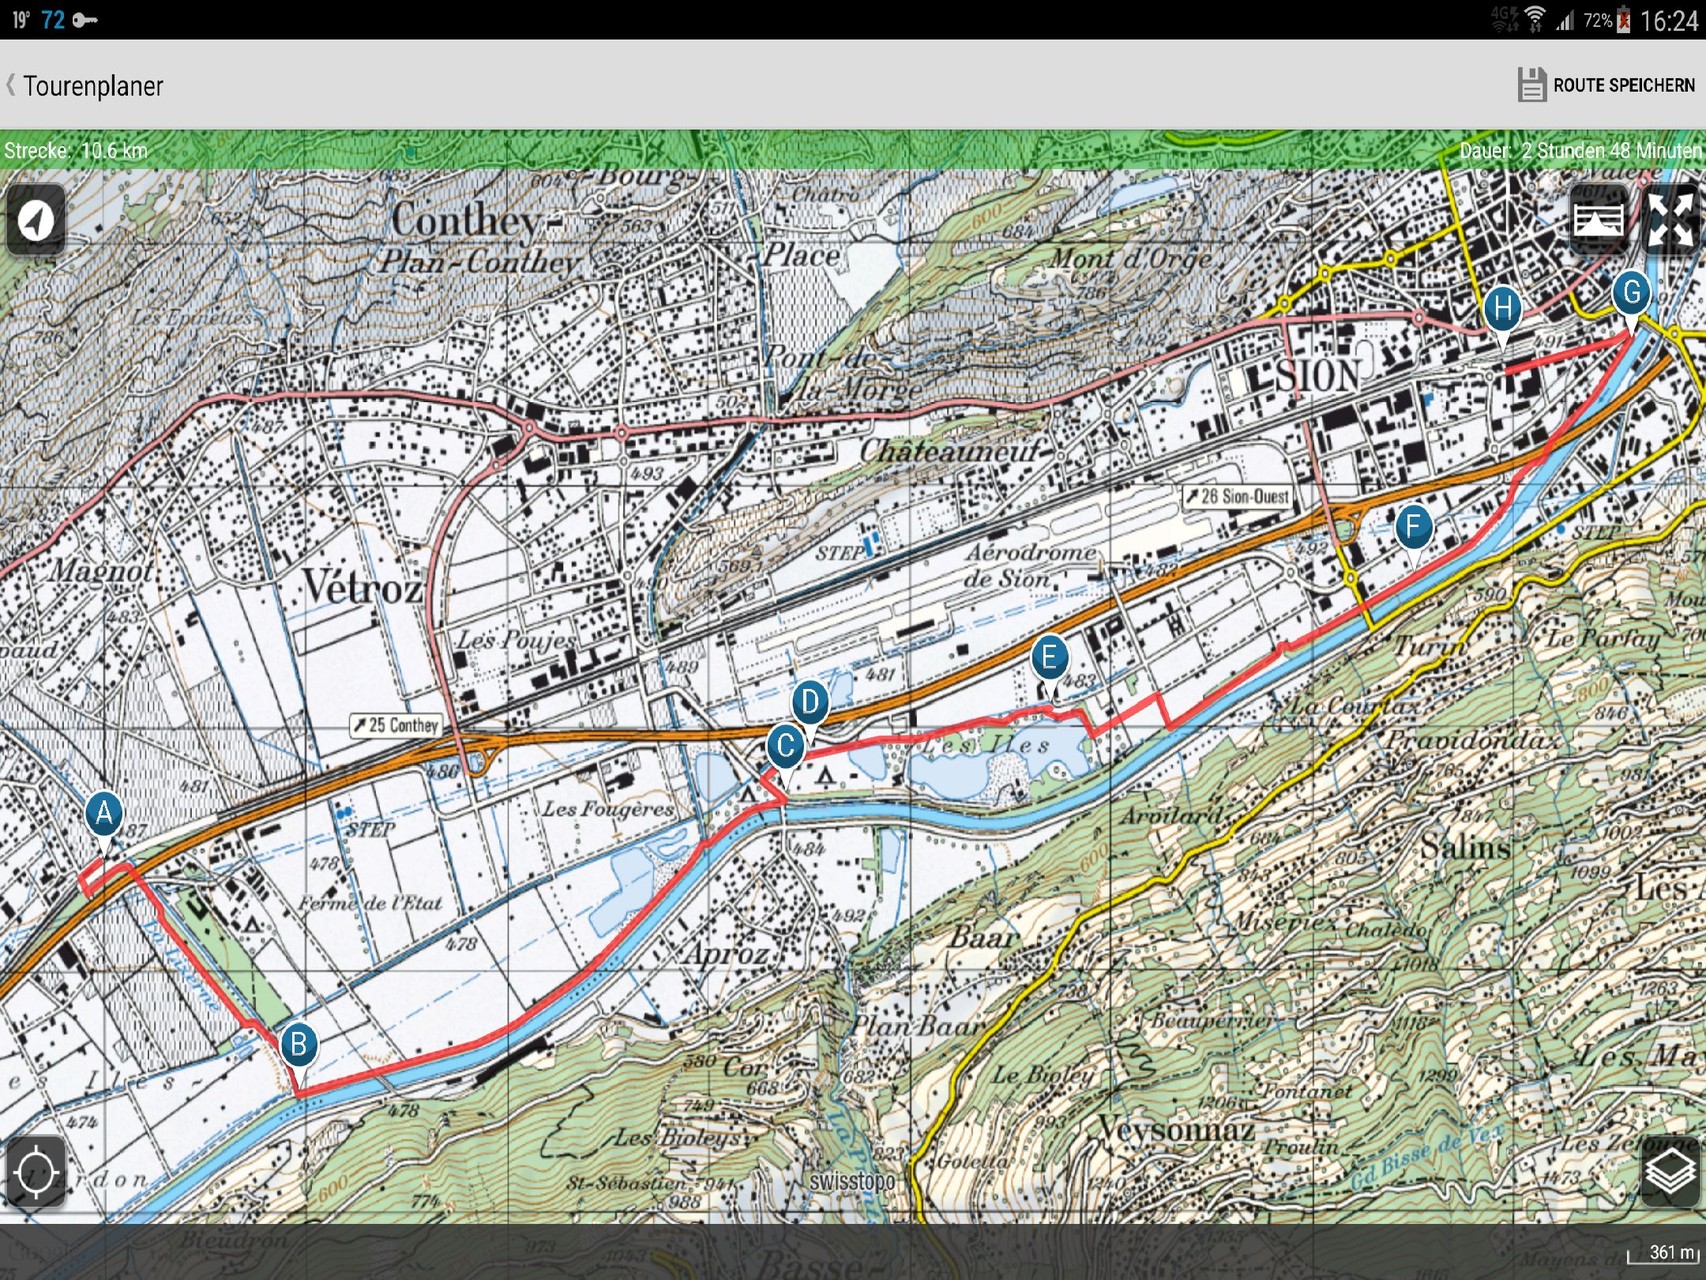This screenshot has height=1280, width=1706.
Task: Tap the Wi-Fi indicator in status bar
Action: (x=1535, y=18)
